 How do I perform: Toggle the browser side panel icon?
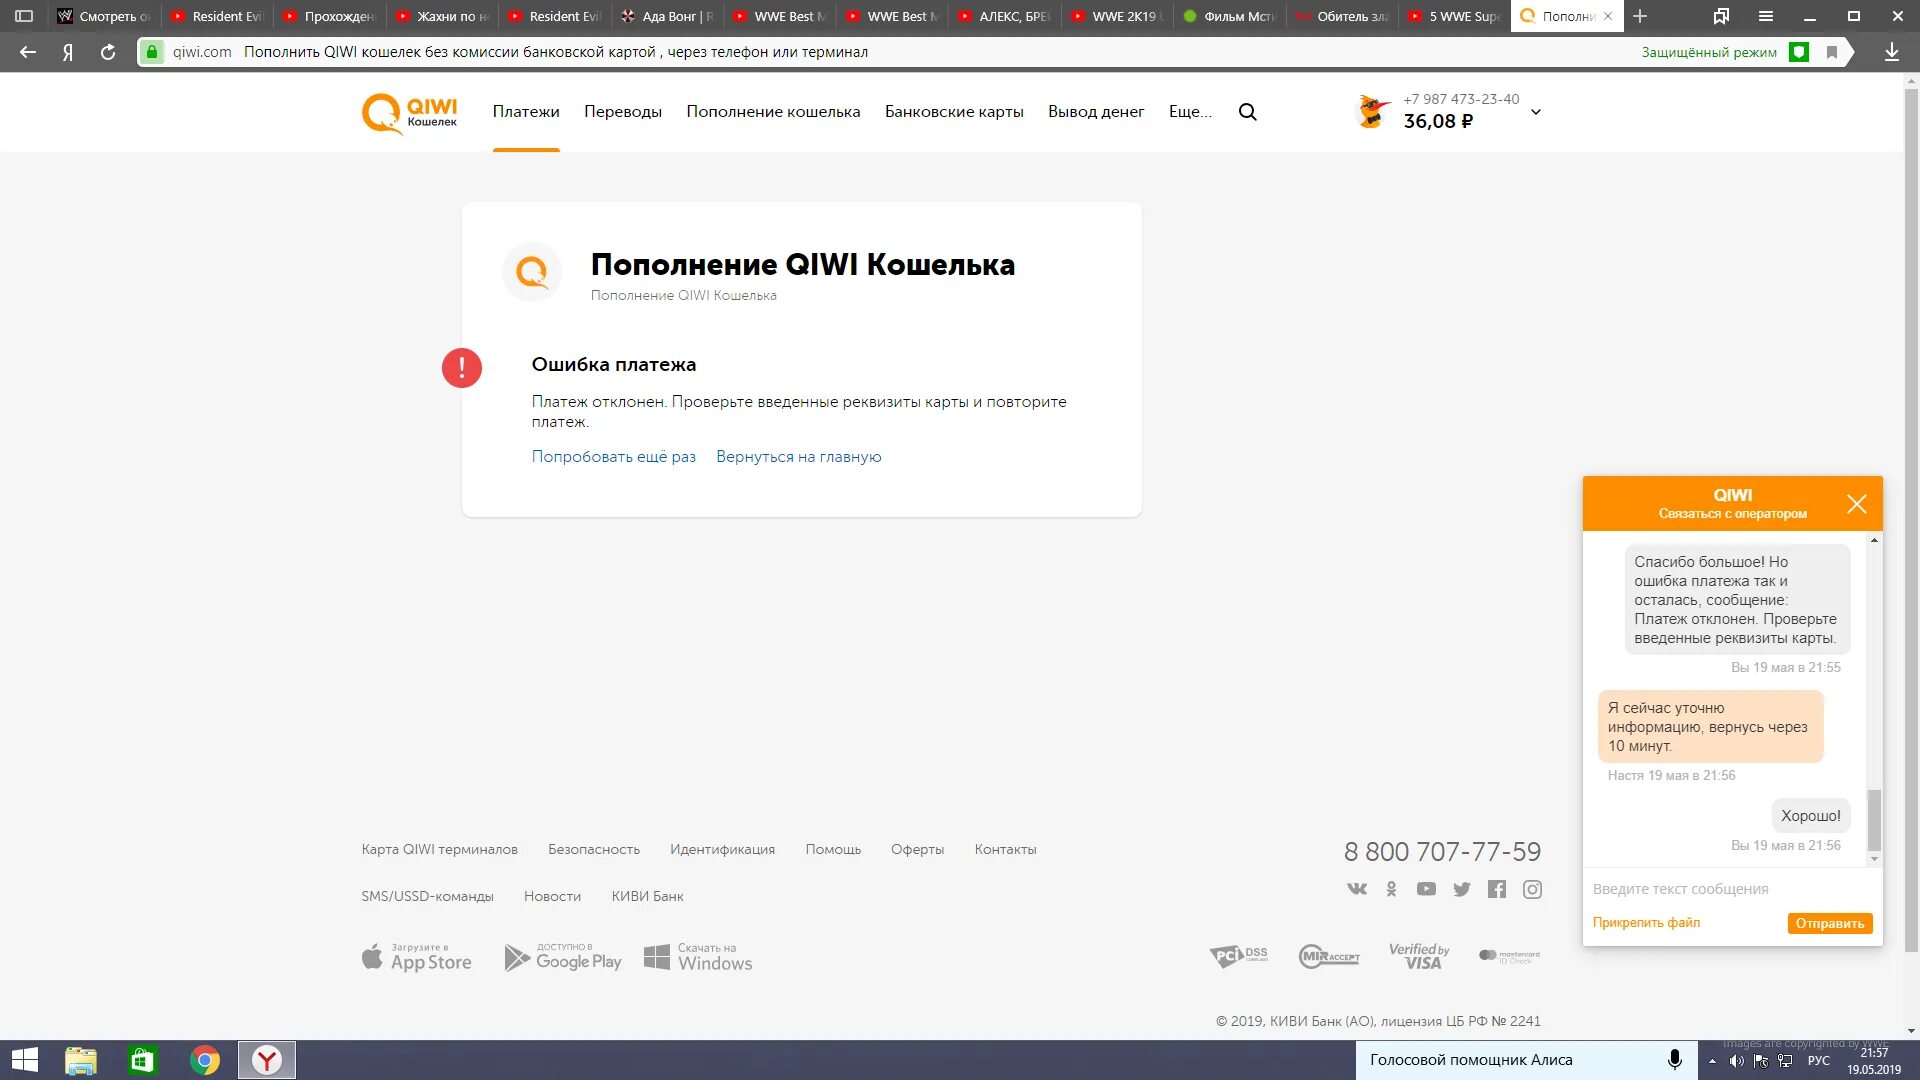coord(24,16)
